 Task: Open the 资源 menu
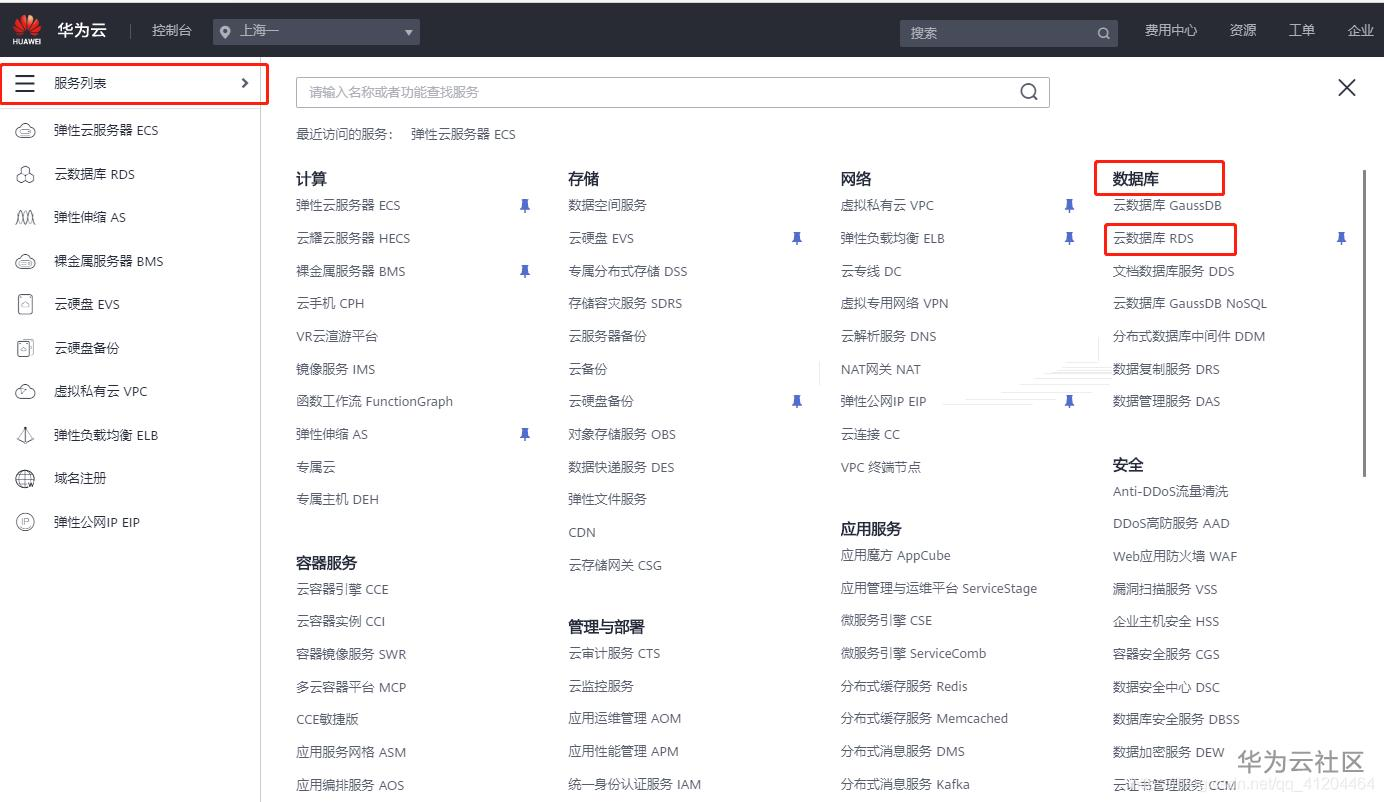[x=1243, y=31]
